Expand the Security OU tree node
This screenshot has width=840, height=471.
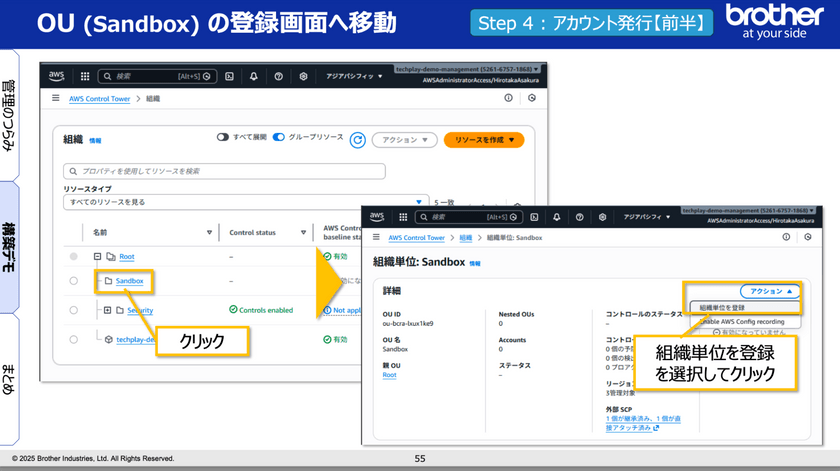click(107, 311)
